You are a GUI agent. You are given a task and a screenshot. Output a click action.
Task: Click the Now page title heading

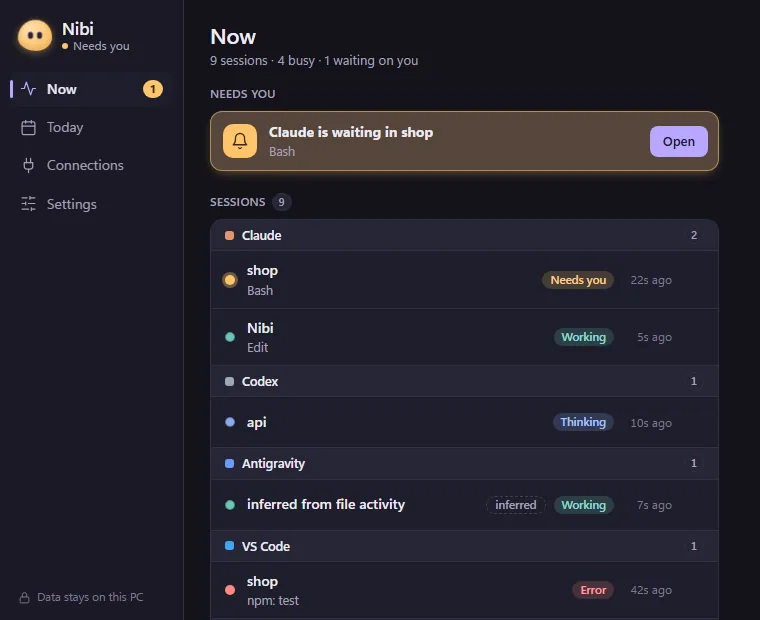pos(233,37)
